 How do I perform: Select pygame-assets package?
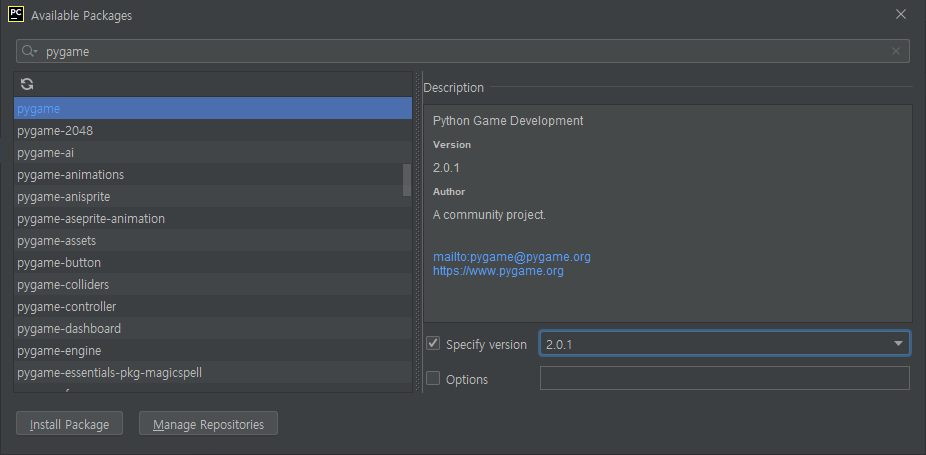pyautogui.click(x=213, y=241)
